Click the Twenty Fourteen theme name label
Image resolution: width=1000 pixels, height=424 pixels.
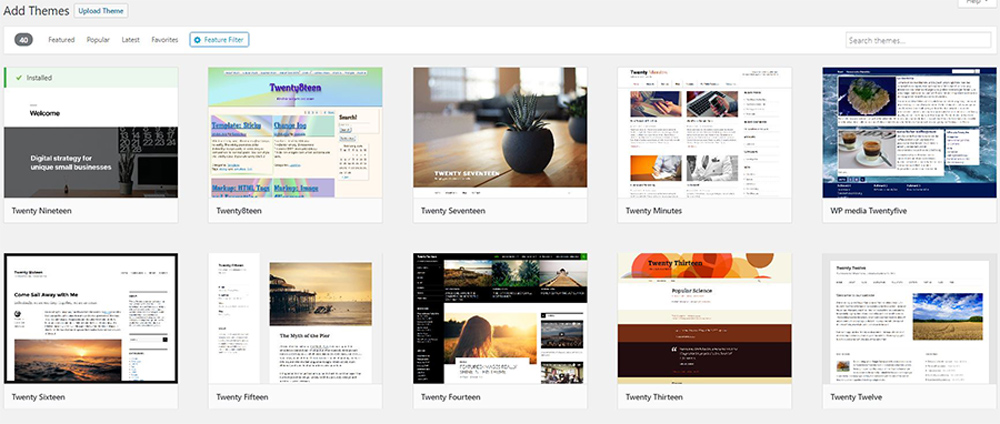tap(450, 397)
